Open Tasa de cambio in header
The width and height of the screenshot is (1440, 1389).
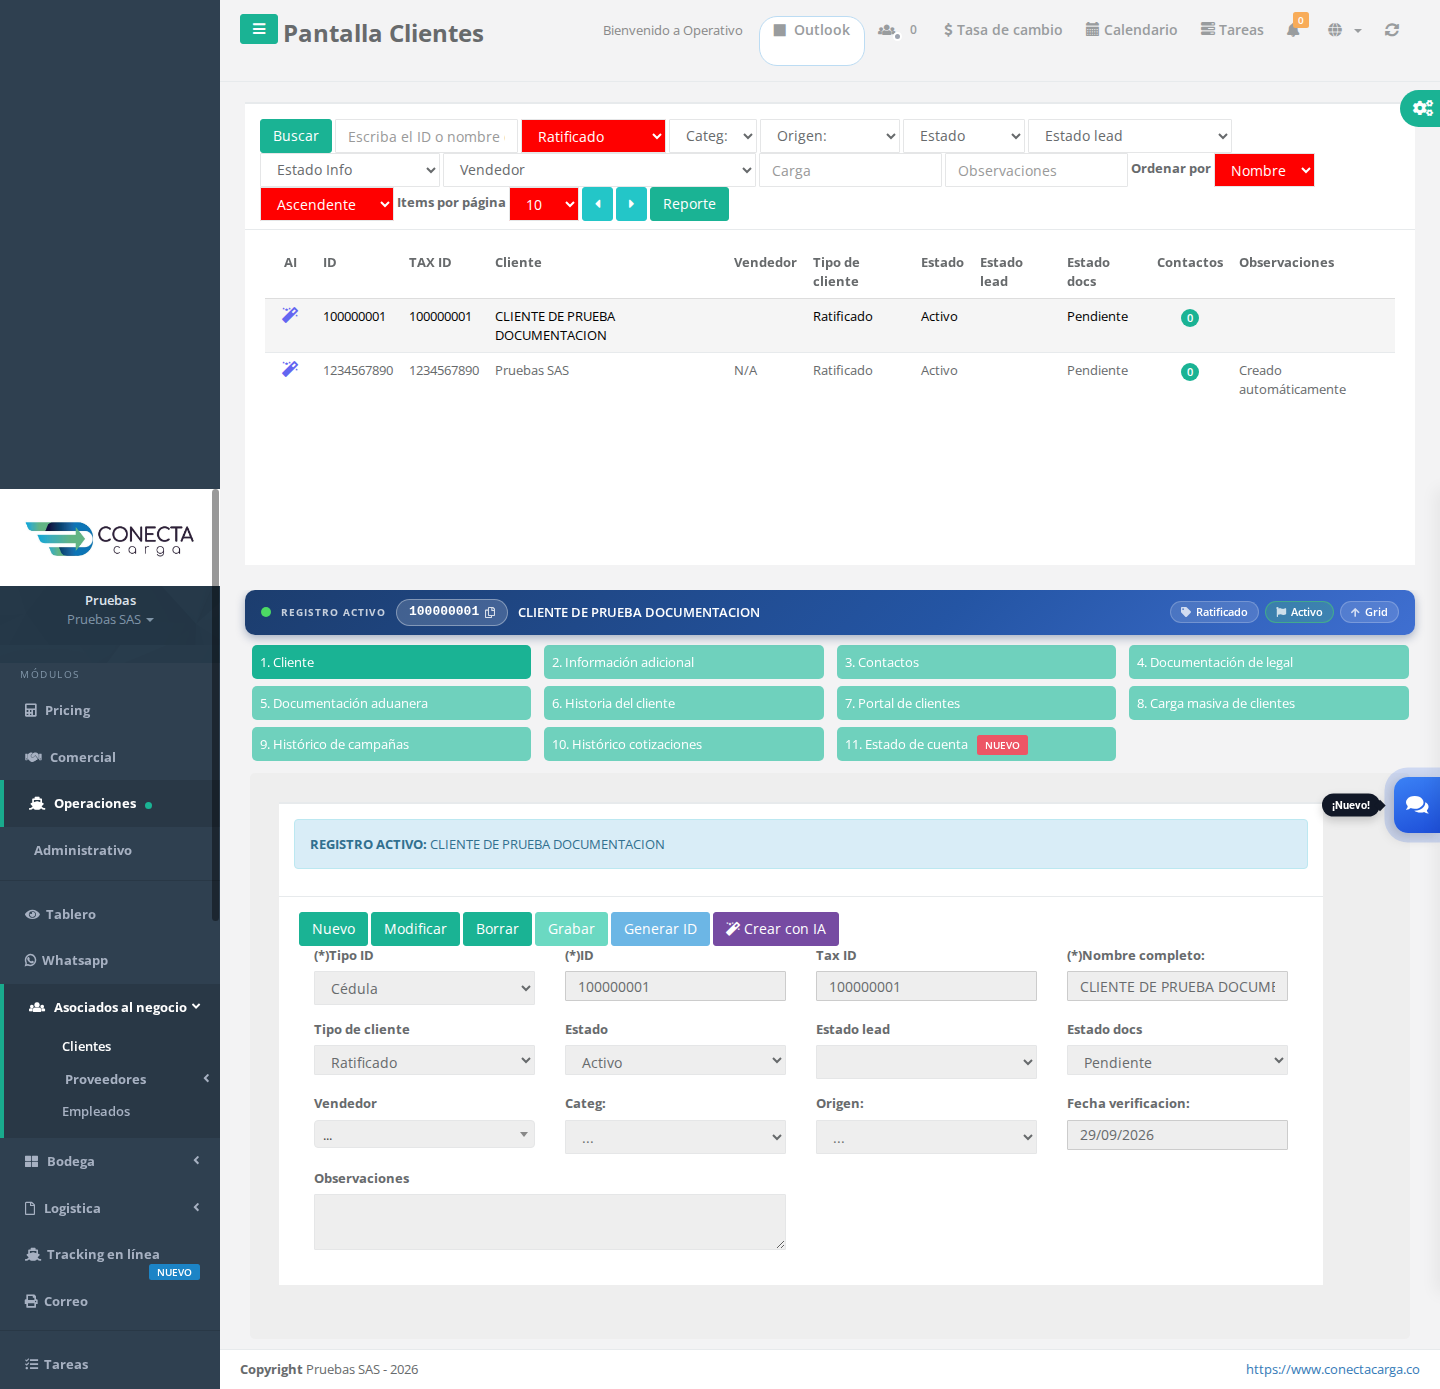pos(1003,30)
